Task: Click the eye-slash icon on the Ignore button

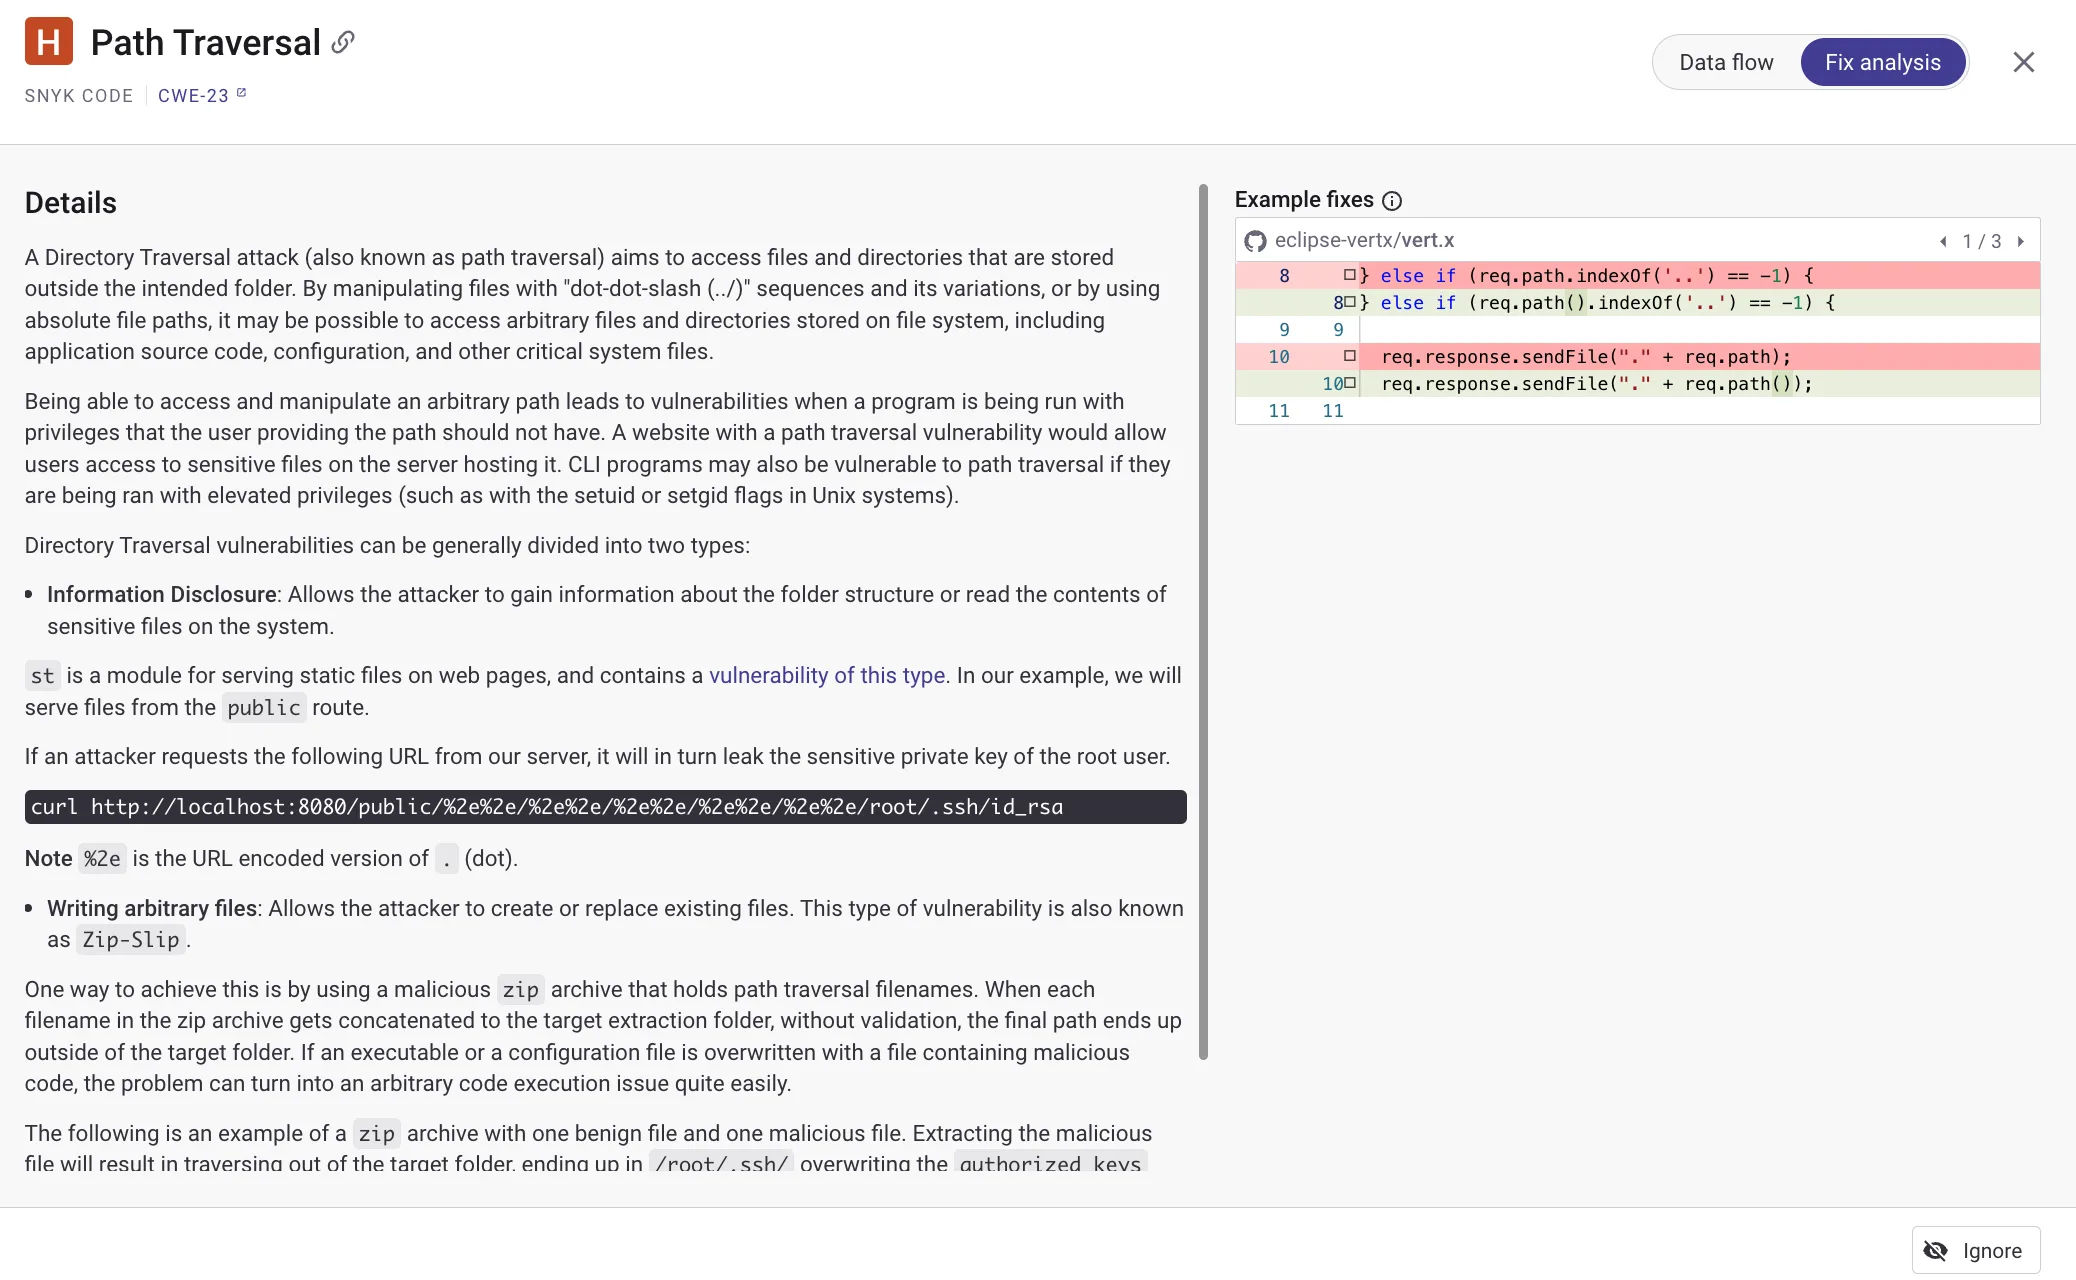Action: click(x=1937, y=1250)
